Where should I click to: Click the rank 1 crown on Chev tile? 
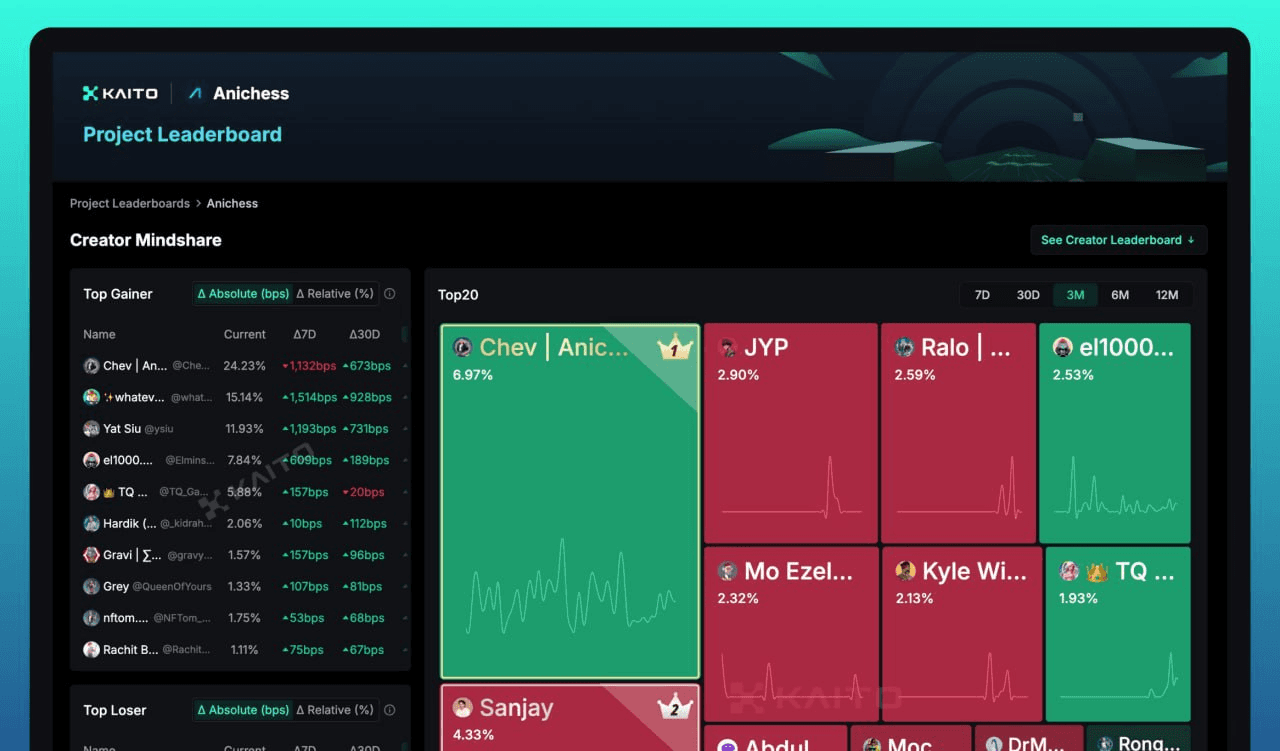point(675,348)
